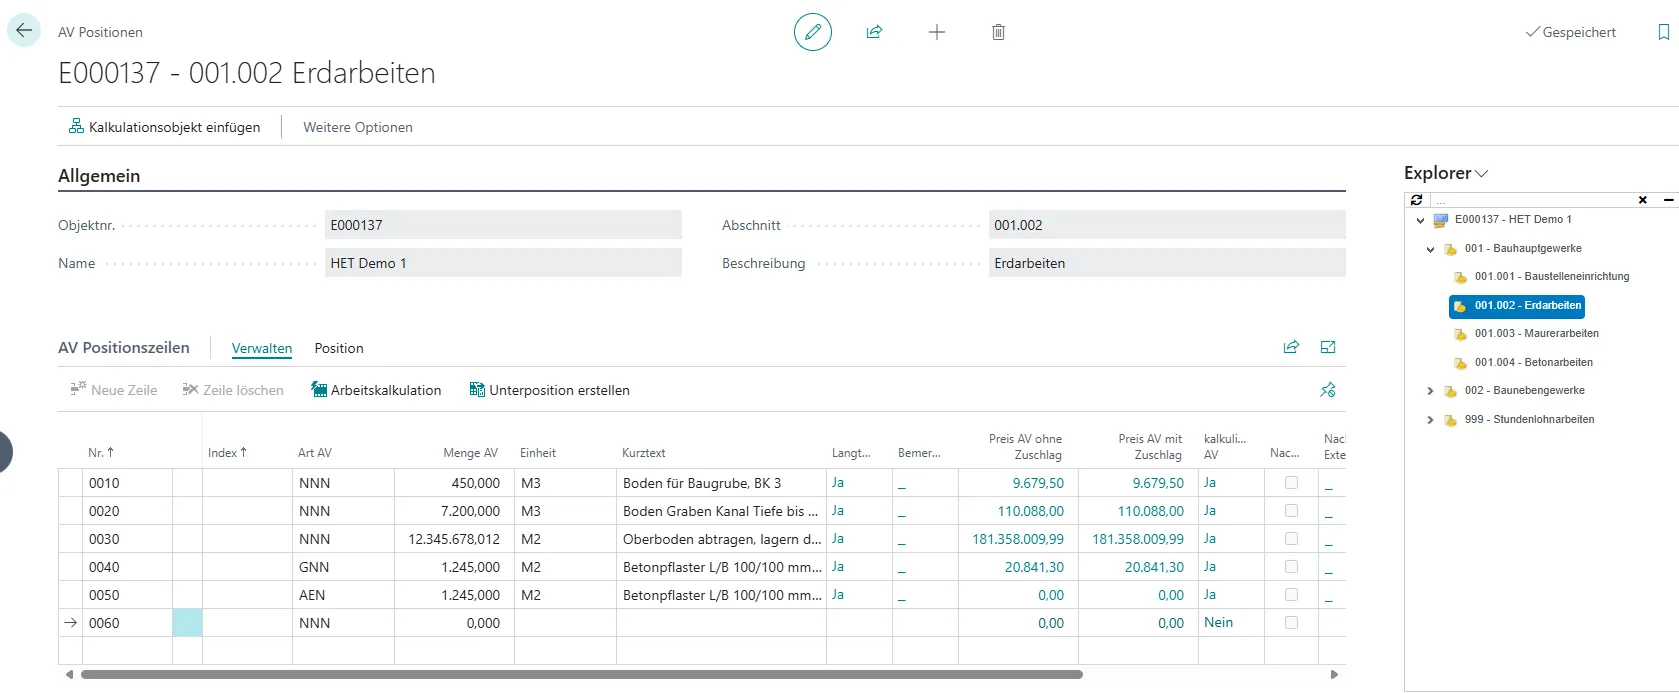Image resolution: width=1679 pixels, height=693 pixels.
Task: Open the Explorer dropdown chevron
Action: click(1482, 174)
